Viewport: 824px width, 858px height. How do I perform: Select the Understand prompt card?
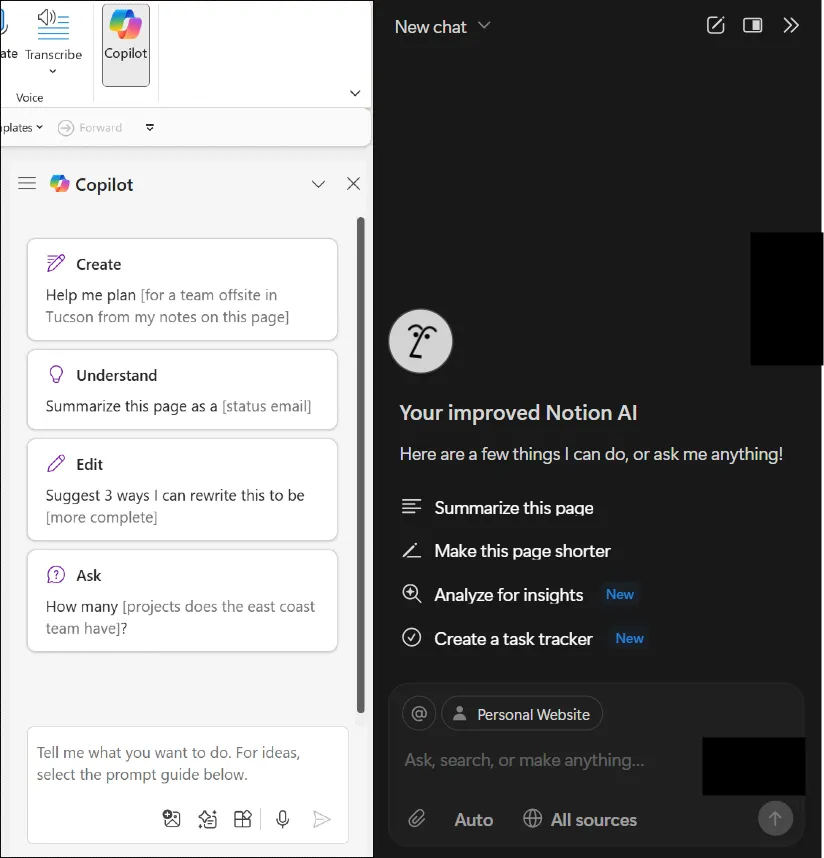[182, 390]
